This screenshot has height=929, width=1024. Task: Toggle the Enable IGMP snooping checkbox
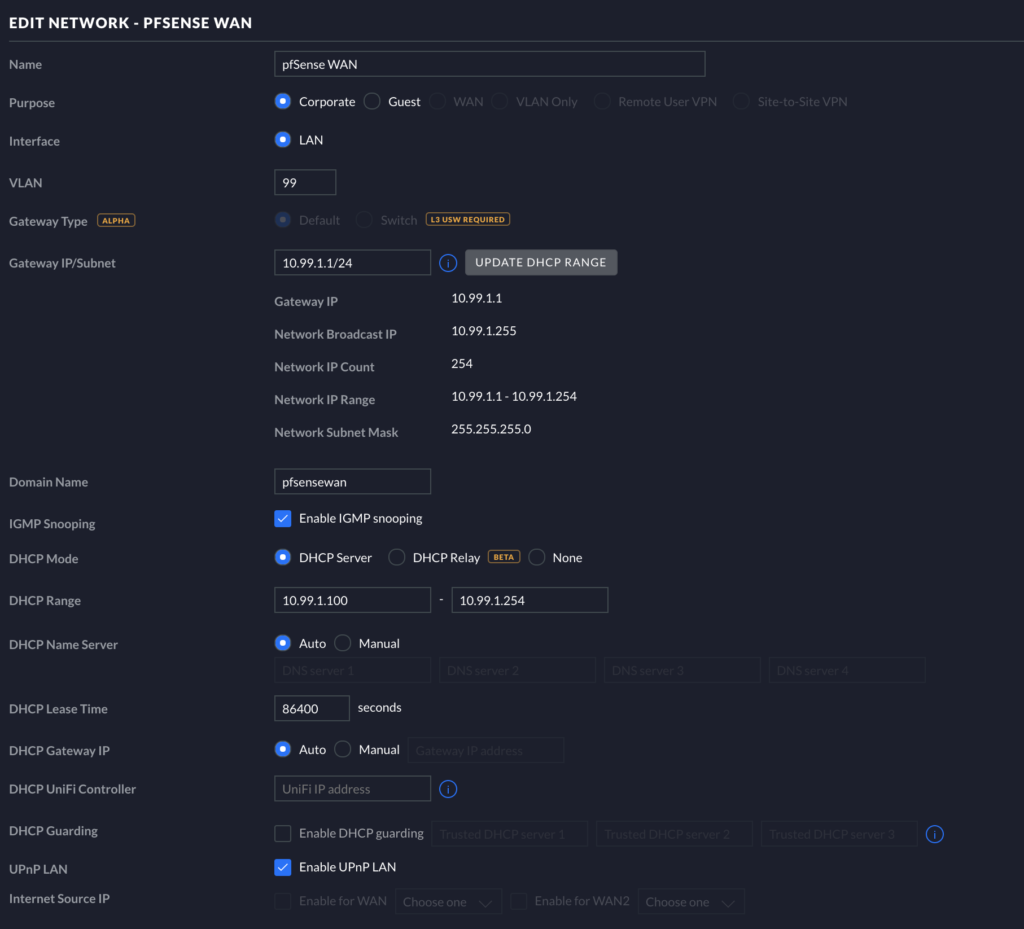(283, 518)
